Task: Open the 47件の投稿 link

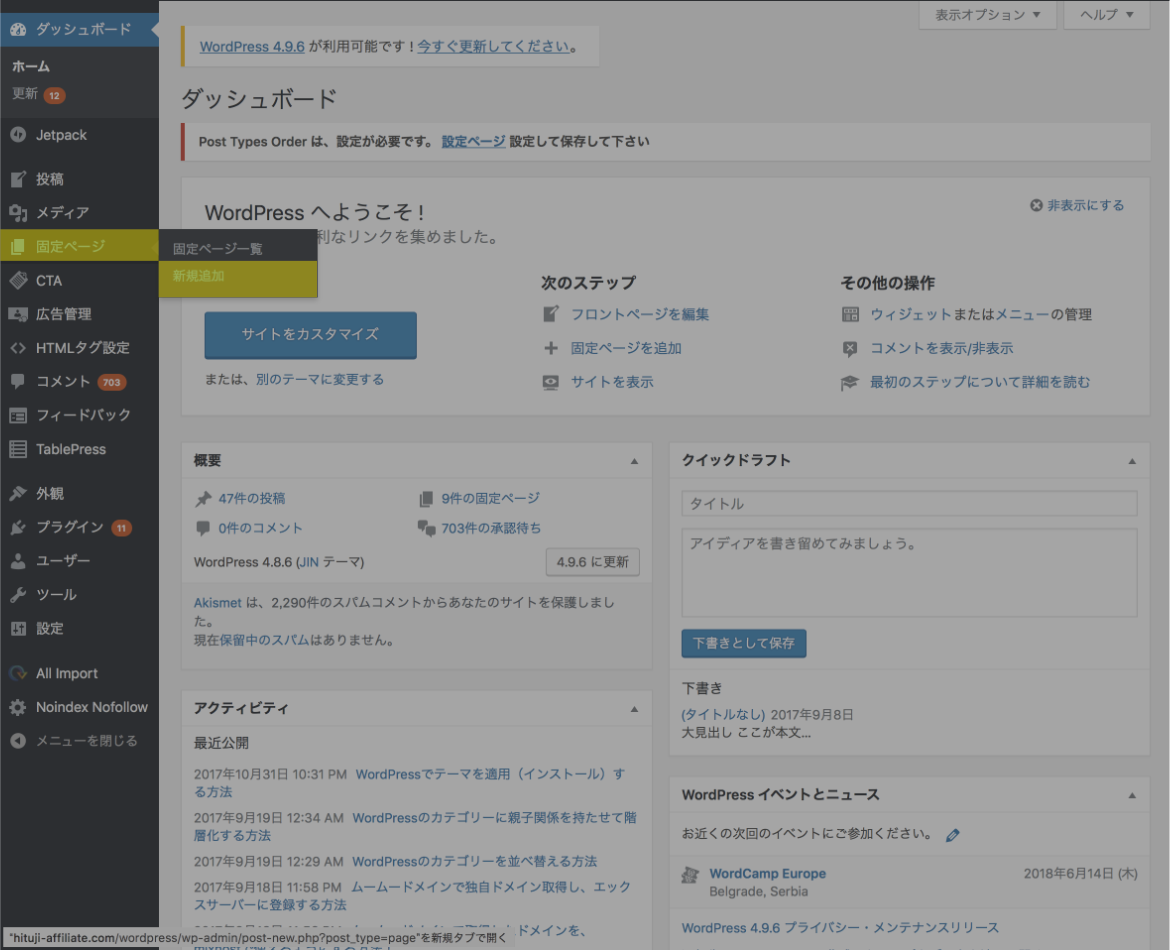Action: click(251, 499)
